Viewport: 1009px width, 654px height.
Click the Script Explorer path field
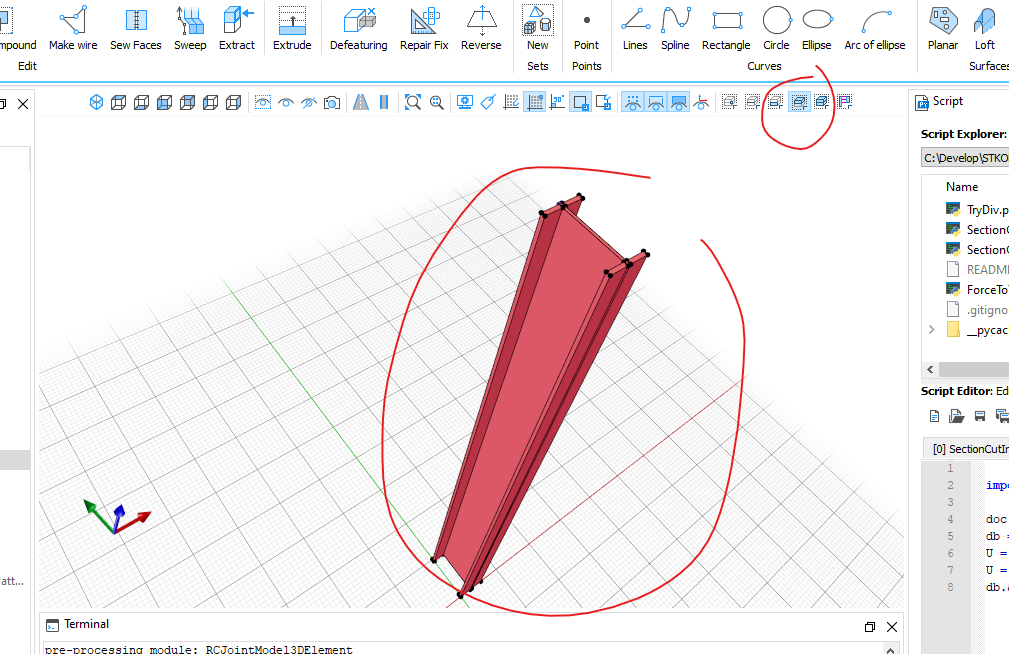click(965, 158)
